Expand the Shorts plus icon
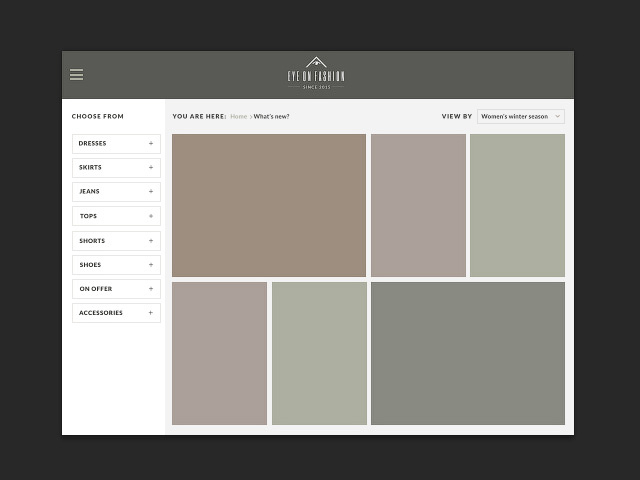Screen dimensions: 640x480 coord(151,241)
